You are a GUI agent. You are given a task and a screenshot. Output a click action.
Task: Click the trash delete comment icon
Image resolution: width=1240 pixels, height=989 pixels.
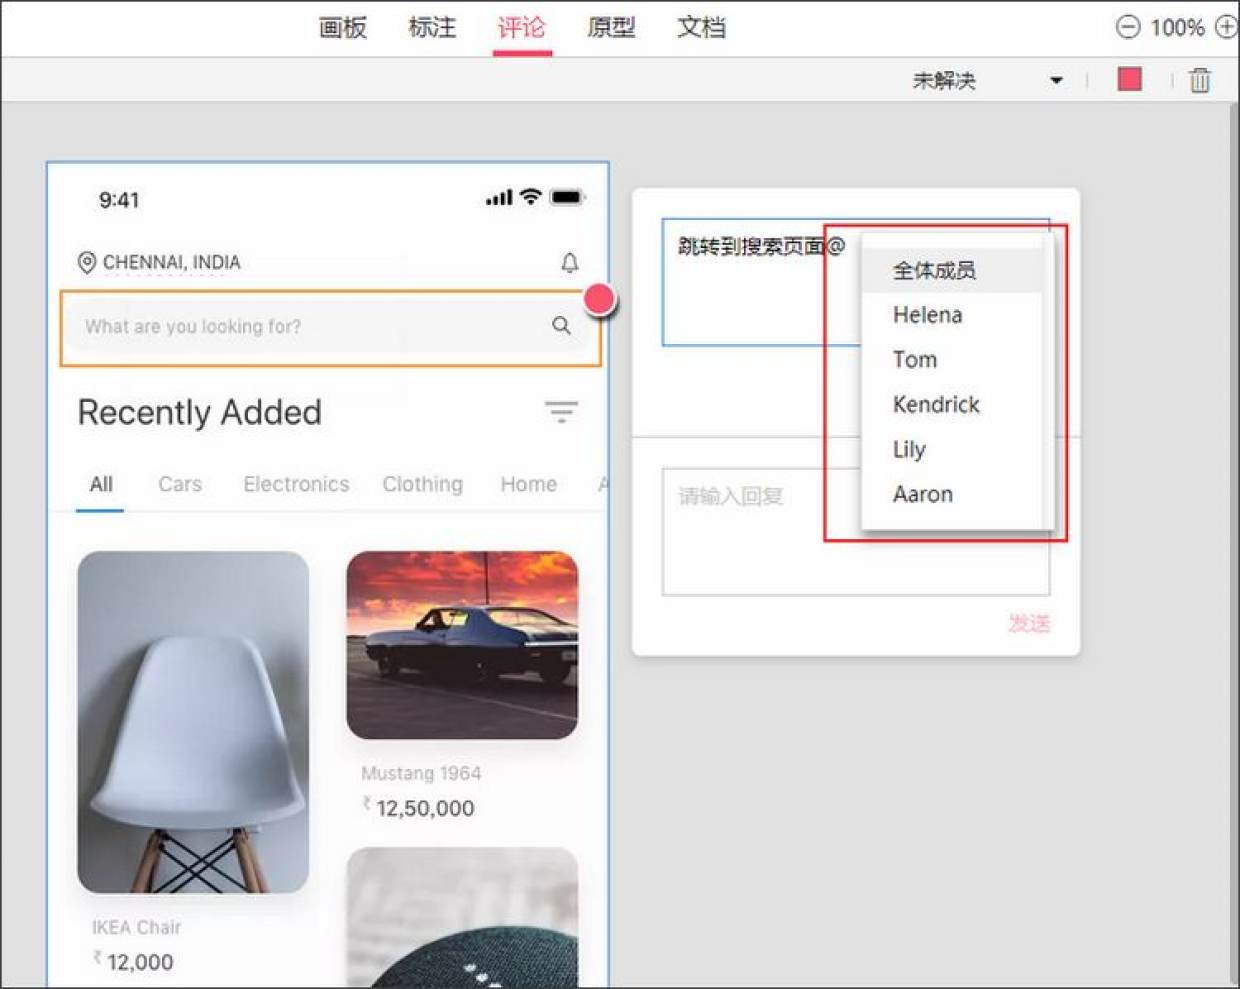(x=1200, y=80)
